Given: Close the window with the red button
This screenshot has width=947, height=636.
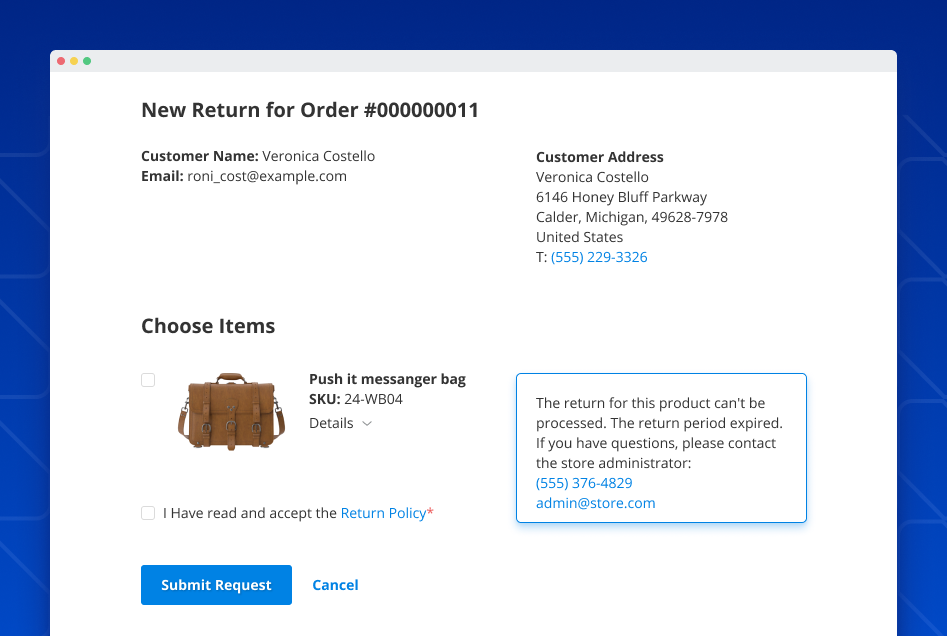Looking at the screenshot, I should pyautogui.click(x=61, y=61).
